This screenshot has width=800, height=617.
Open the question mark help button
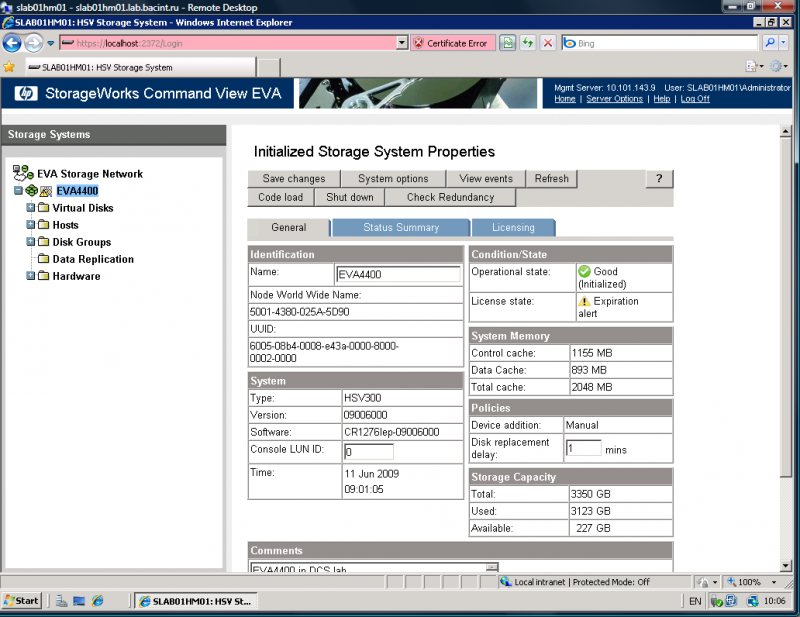[x=659, y=179]
